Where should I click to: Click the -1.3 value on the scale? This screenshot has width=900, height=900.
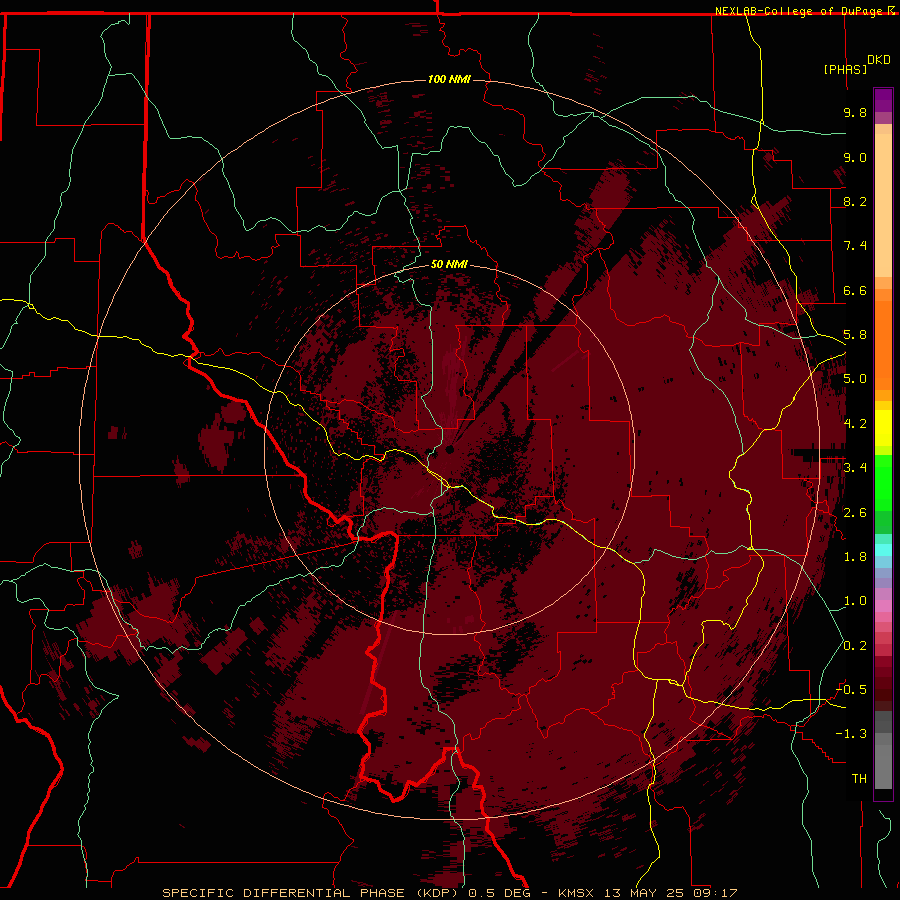coord(851,734)
